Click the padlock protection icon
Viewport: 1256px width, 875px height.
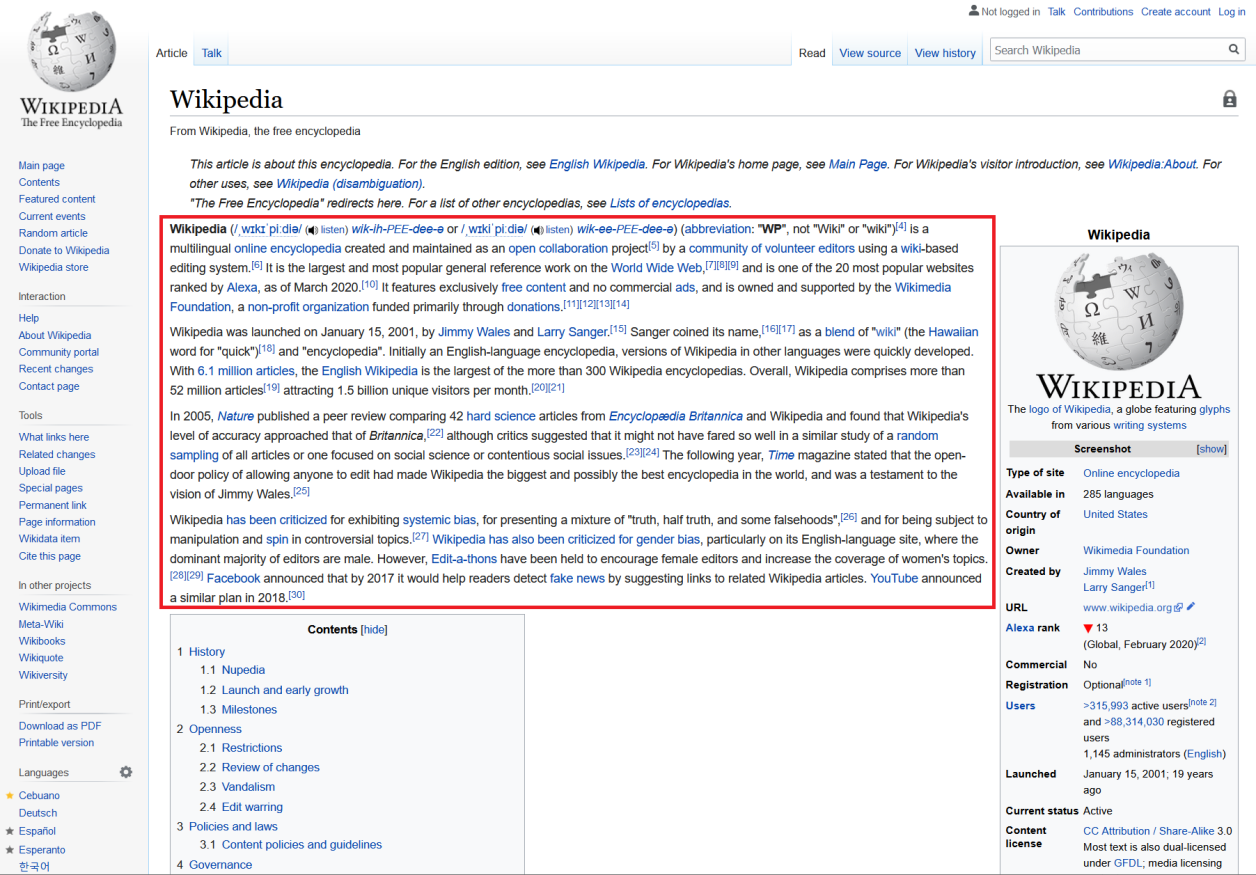1230,99
